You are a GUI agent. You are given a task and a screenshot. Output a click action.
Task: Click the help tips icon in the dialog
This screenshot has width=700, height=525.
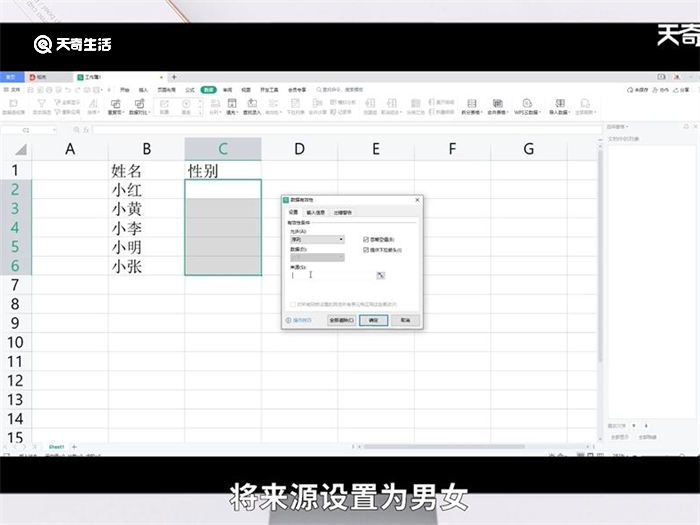coord(289,320)
